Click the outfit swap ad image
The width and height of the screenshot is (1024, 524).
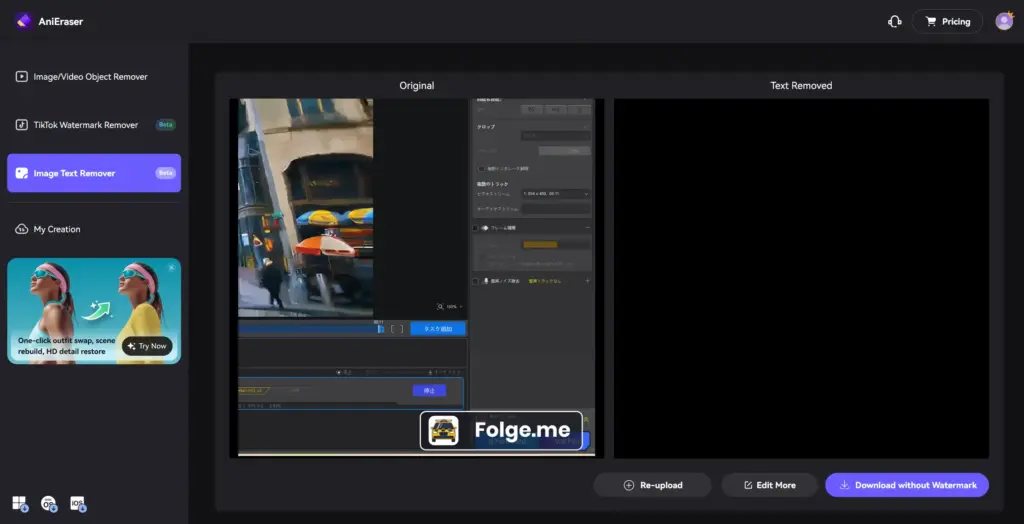click(x=94, y=311)
